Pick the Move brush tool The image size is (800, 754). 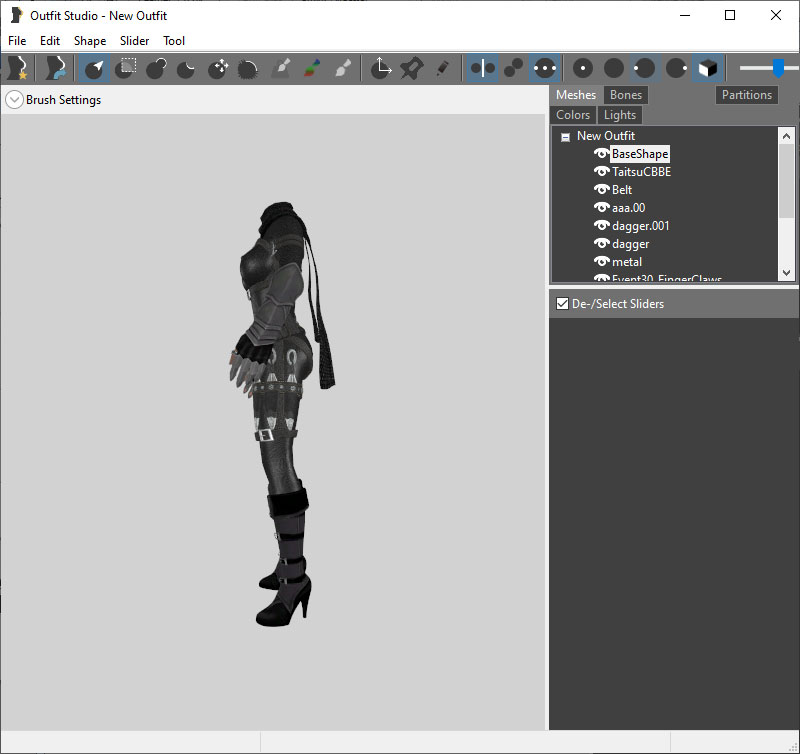point(218,68)
